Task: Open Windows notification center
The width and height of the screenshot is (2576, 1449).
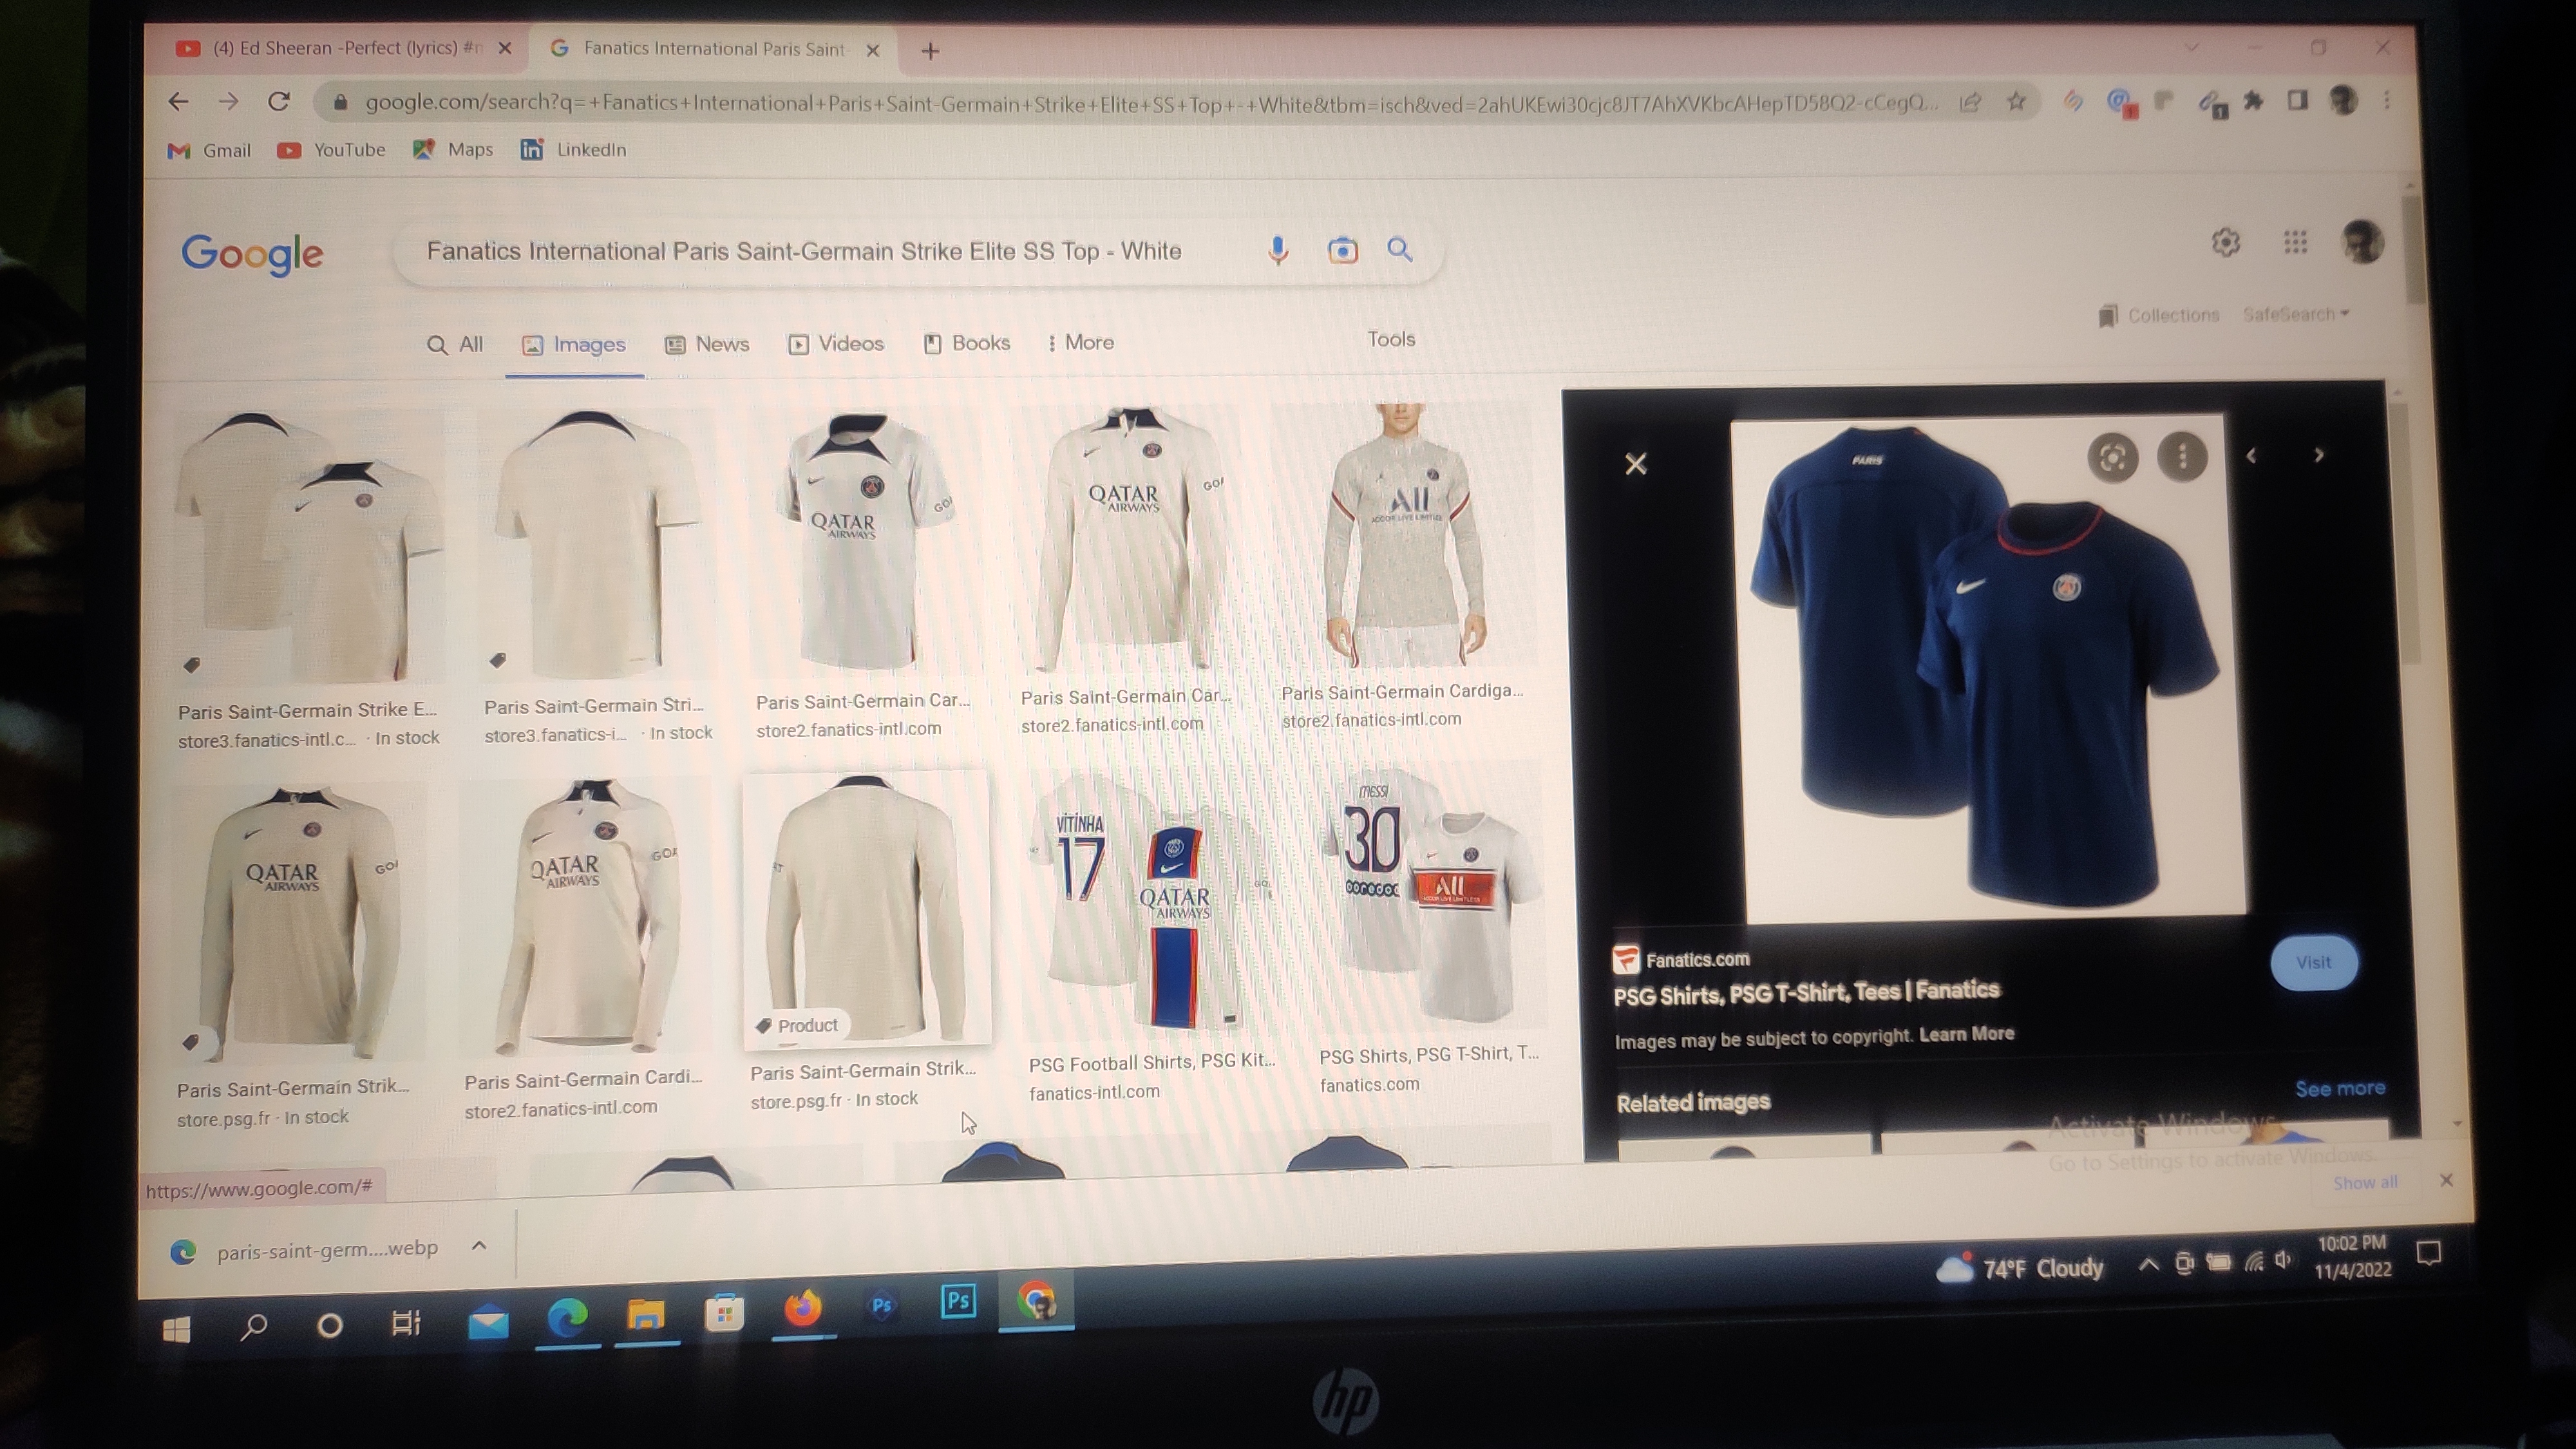Action: 2428,1253
